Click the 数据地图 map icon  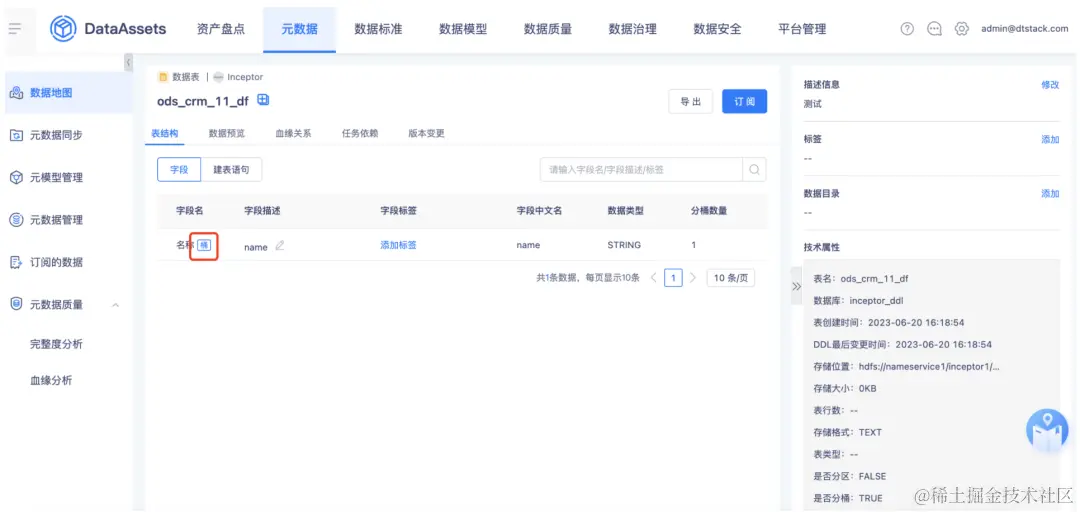click(17, 93)
